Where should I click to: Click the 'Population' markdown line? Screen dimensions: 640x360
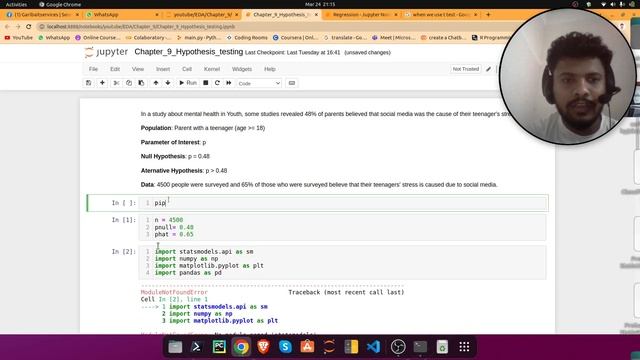(203, 128)
